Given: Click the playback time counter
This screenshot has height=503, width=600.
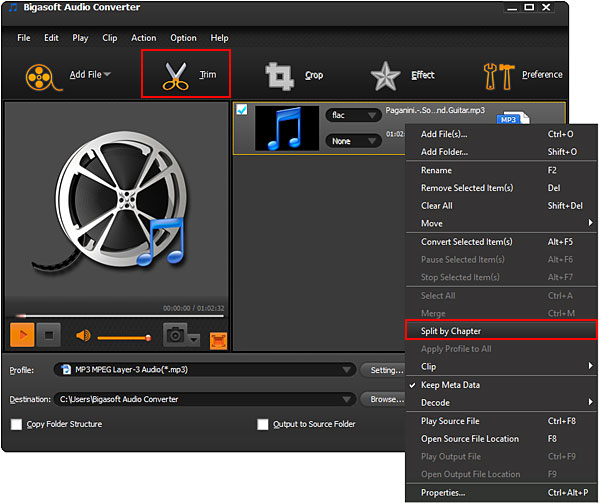Looking at the screenshot, I should (x=194, y=308).
